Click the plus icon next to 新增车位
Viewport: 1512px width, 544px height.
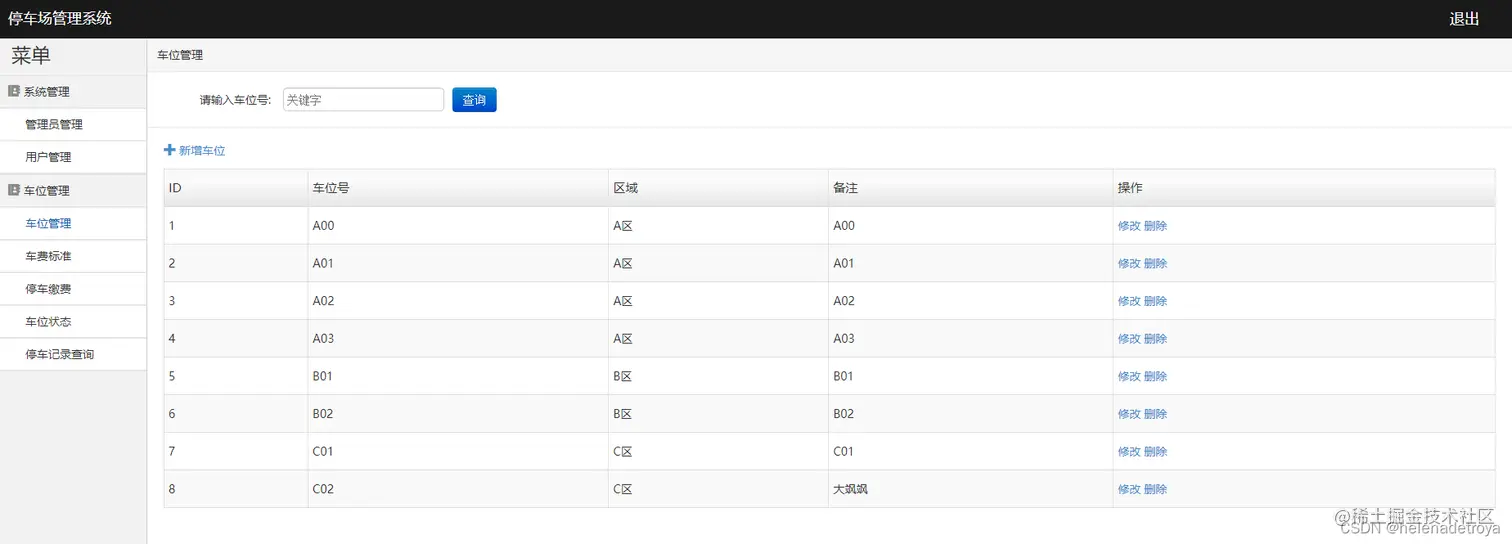point(169,150)
